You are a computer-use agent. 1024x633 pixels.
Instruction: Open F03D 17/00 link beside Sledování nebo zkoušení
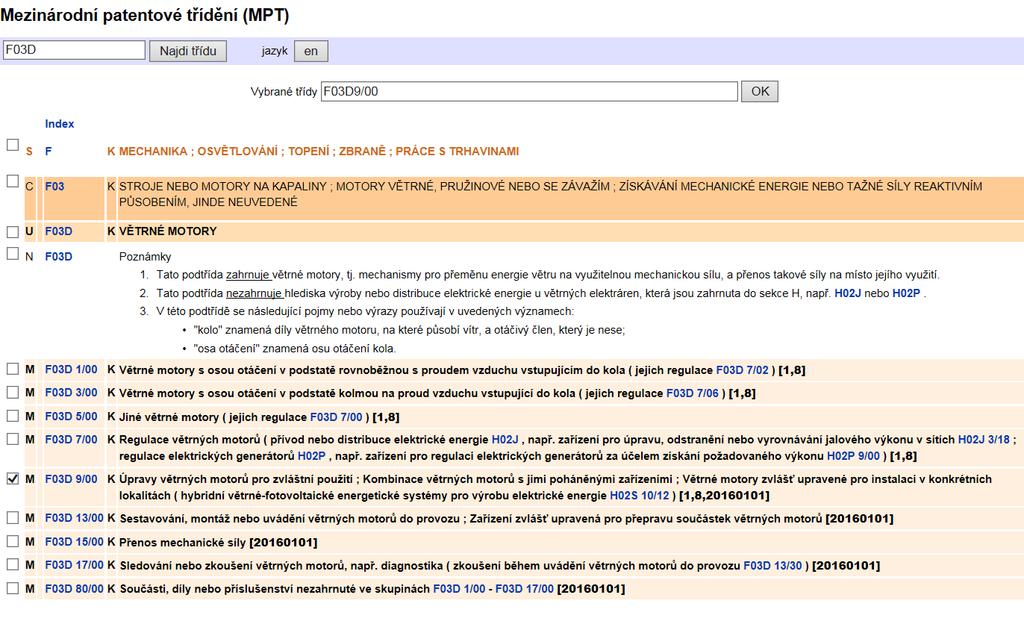(x=74, y=565)
